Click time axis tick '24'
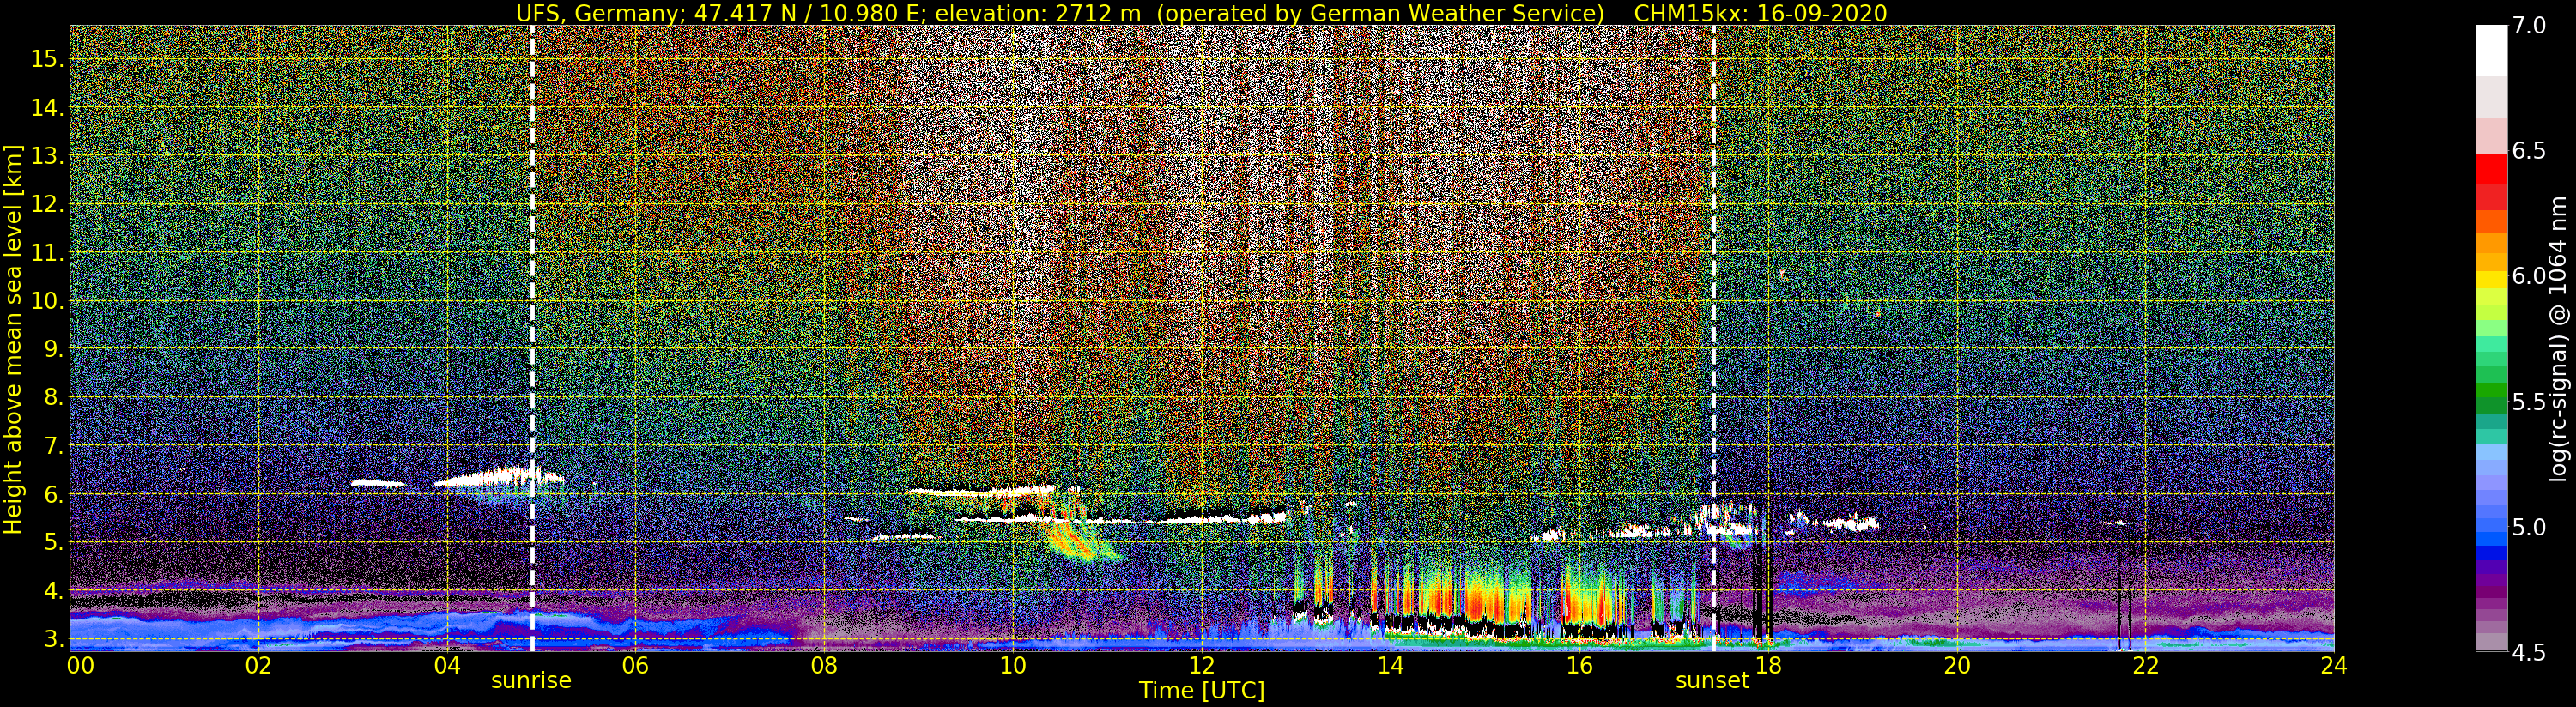The image size is (2576, 707). click(x=2334, y=665)
